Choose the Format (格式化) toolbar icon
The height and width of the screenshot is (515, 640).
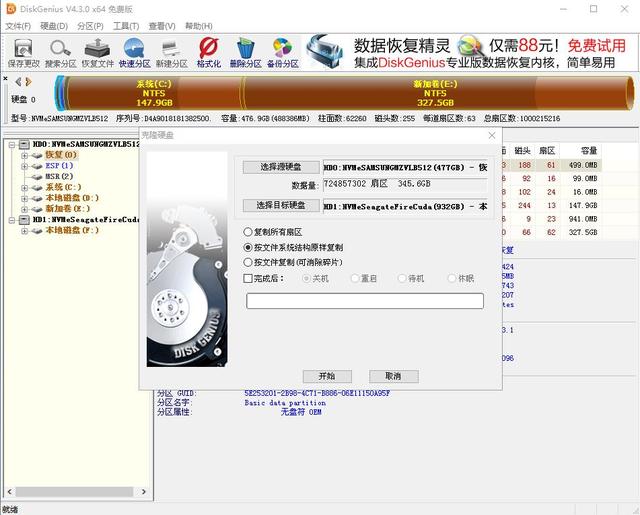click(209, 53)
